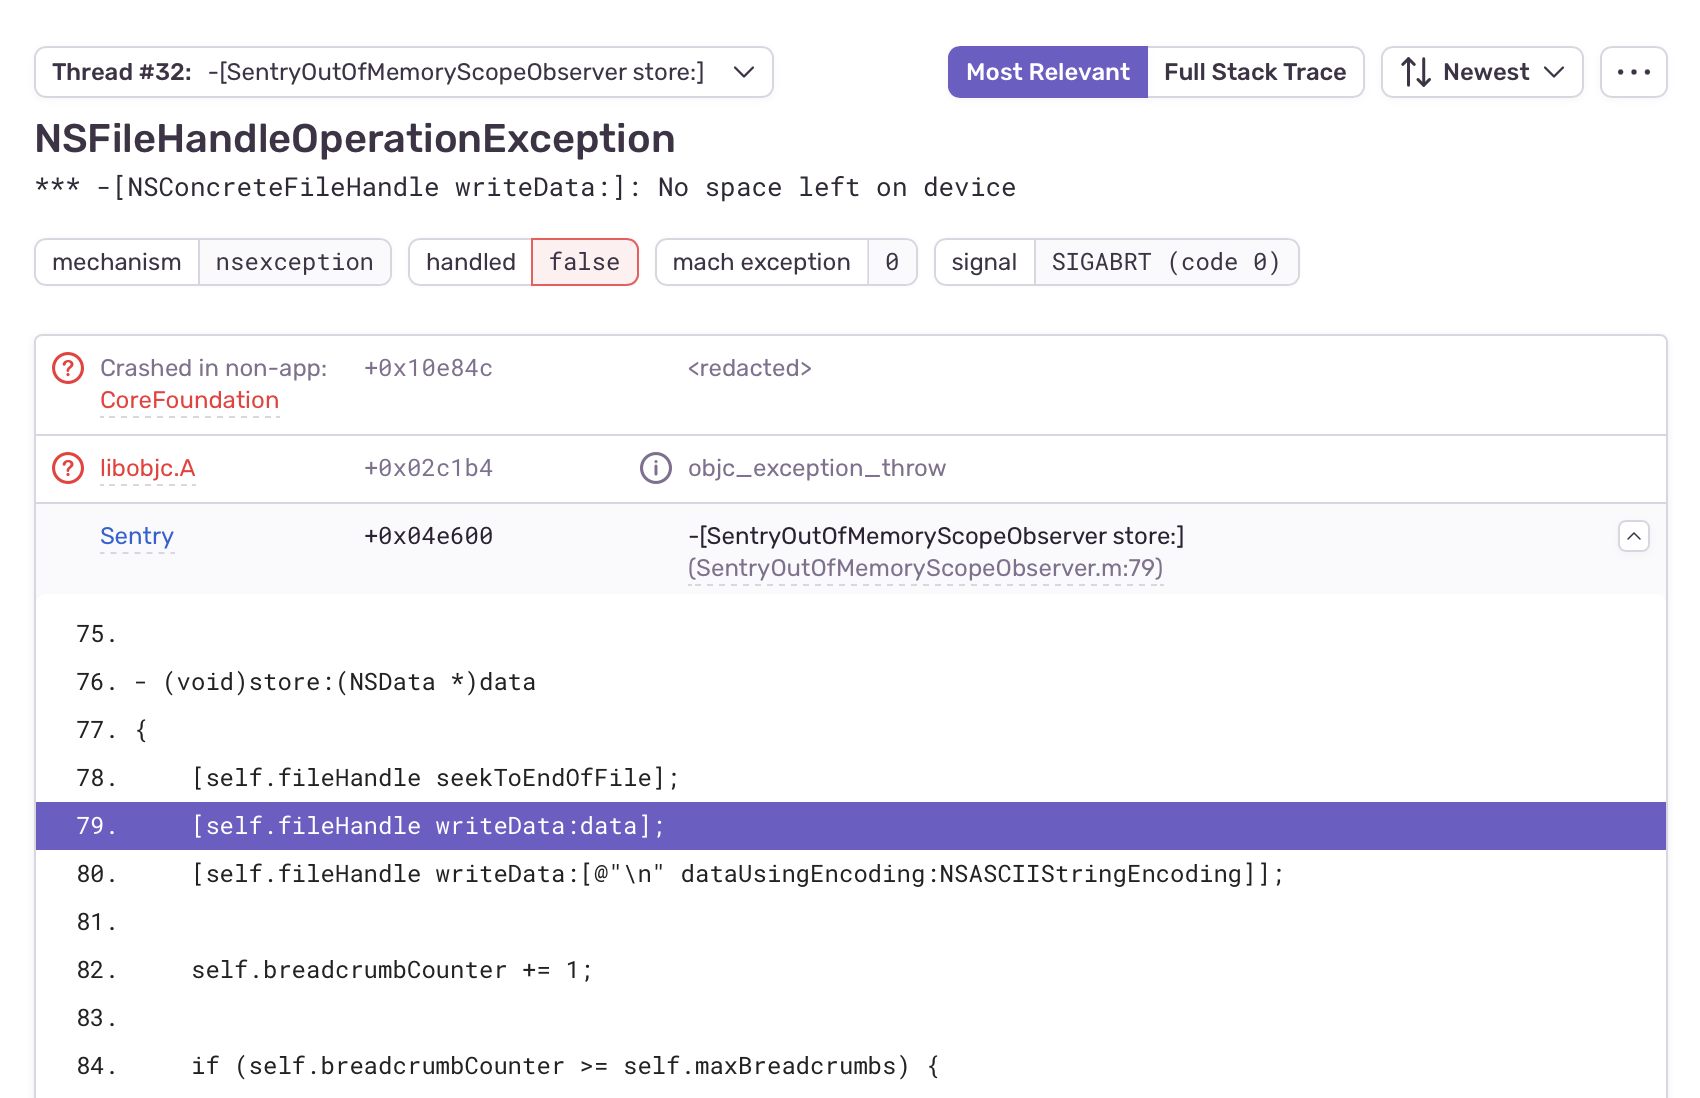Click the info icon next to objc_exception_throw
This screenshot has height=1098, width=1700.
(656, 468)
